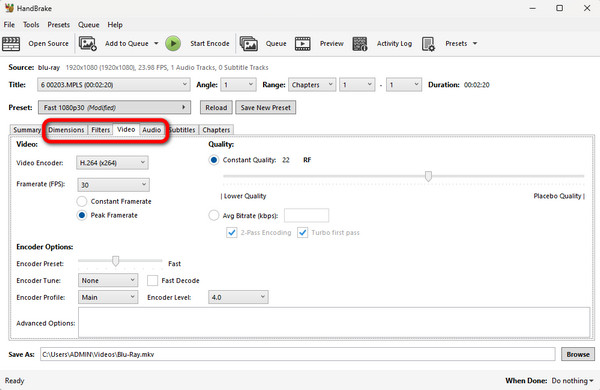
Task: Click the Avg Bitrate input field
Action: point(306,215)
